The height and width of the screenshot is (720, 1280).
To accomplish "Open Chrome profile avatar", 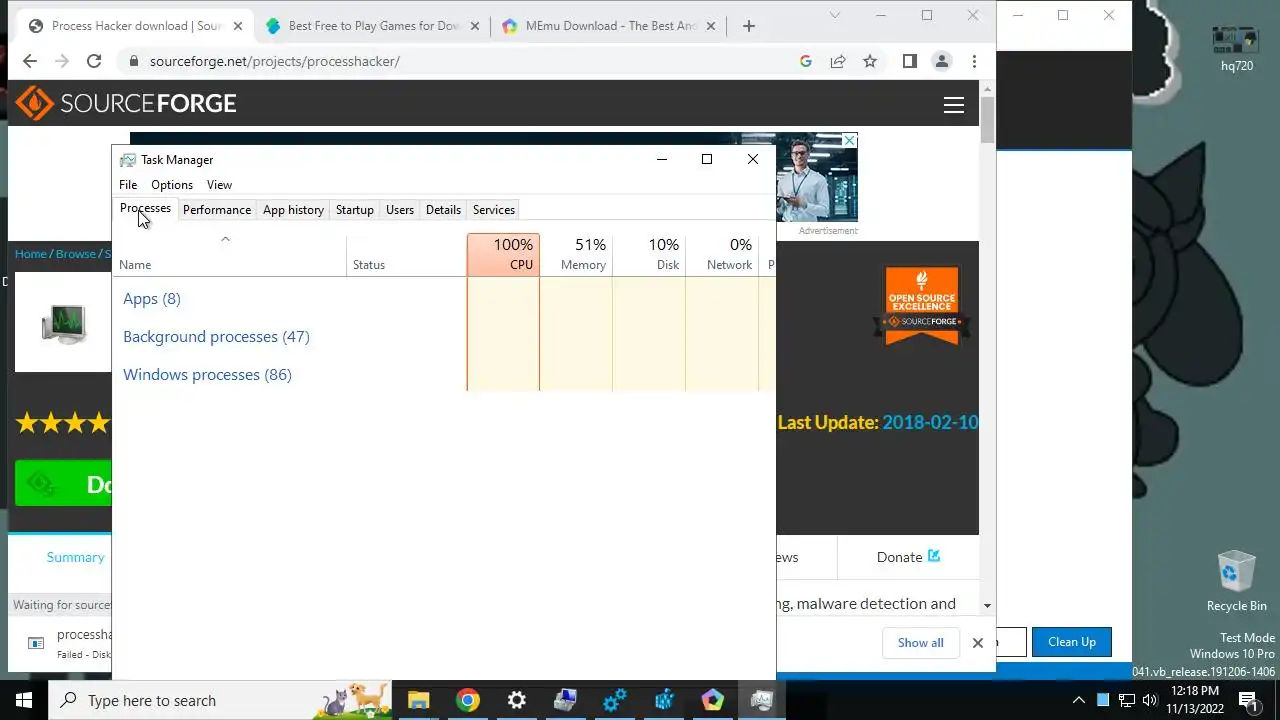I will click(942, 61).
